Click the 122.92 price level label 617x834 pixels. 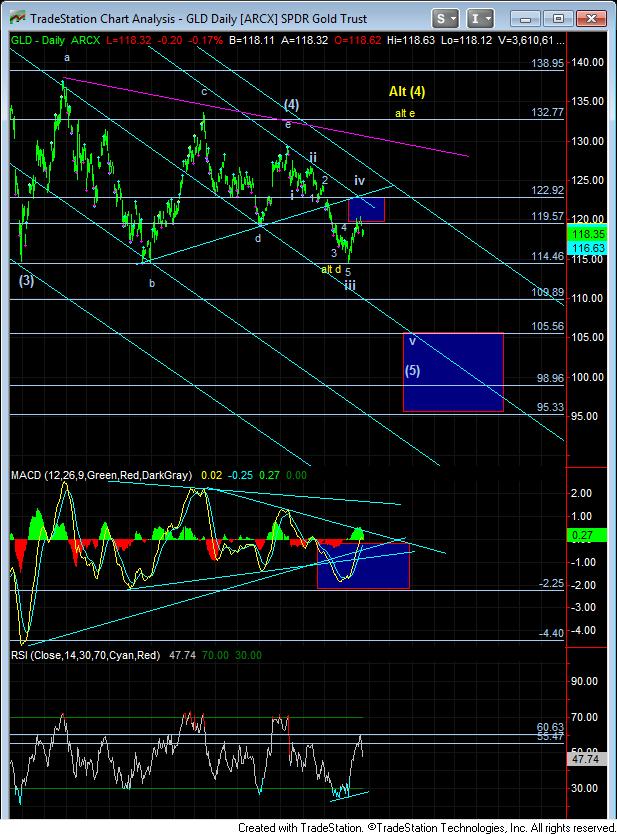pos(547,190)
